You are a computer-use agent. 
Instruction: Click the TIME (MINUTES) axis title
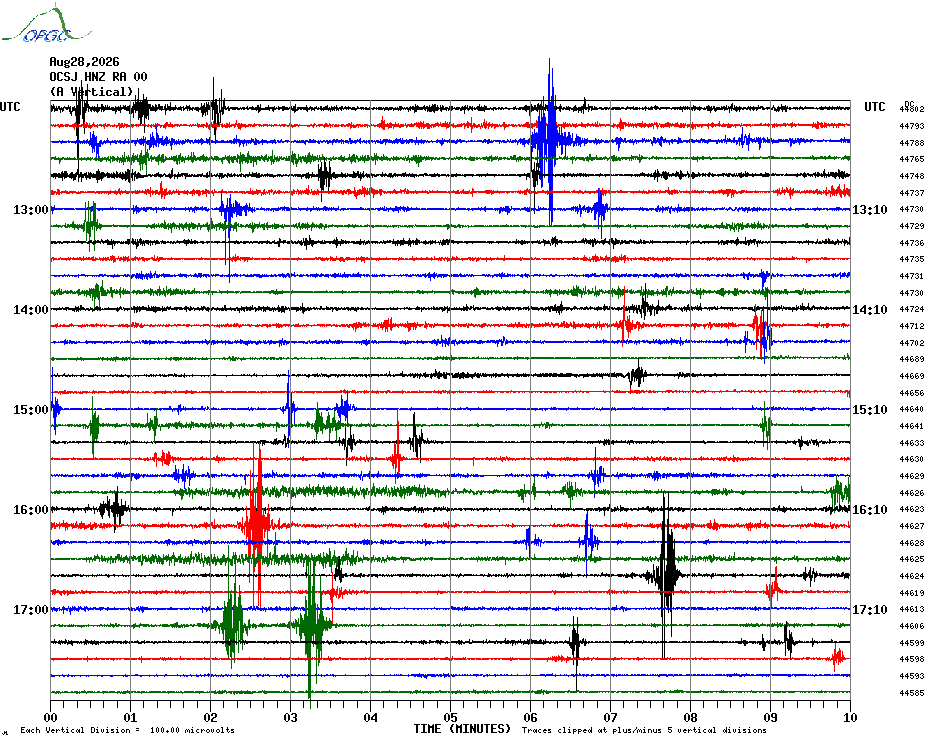coord(462,729)
